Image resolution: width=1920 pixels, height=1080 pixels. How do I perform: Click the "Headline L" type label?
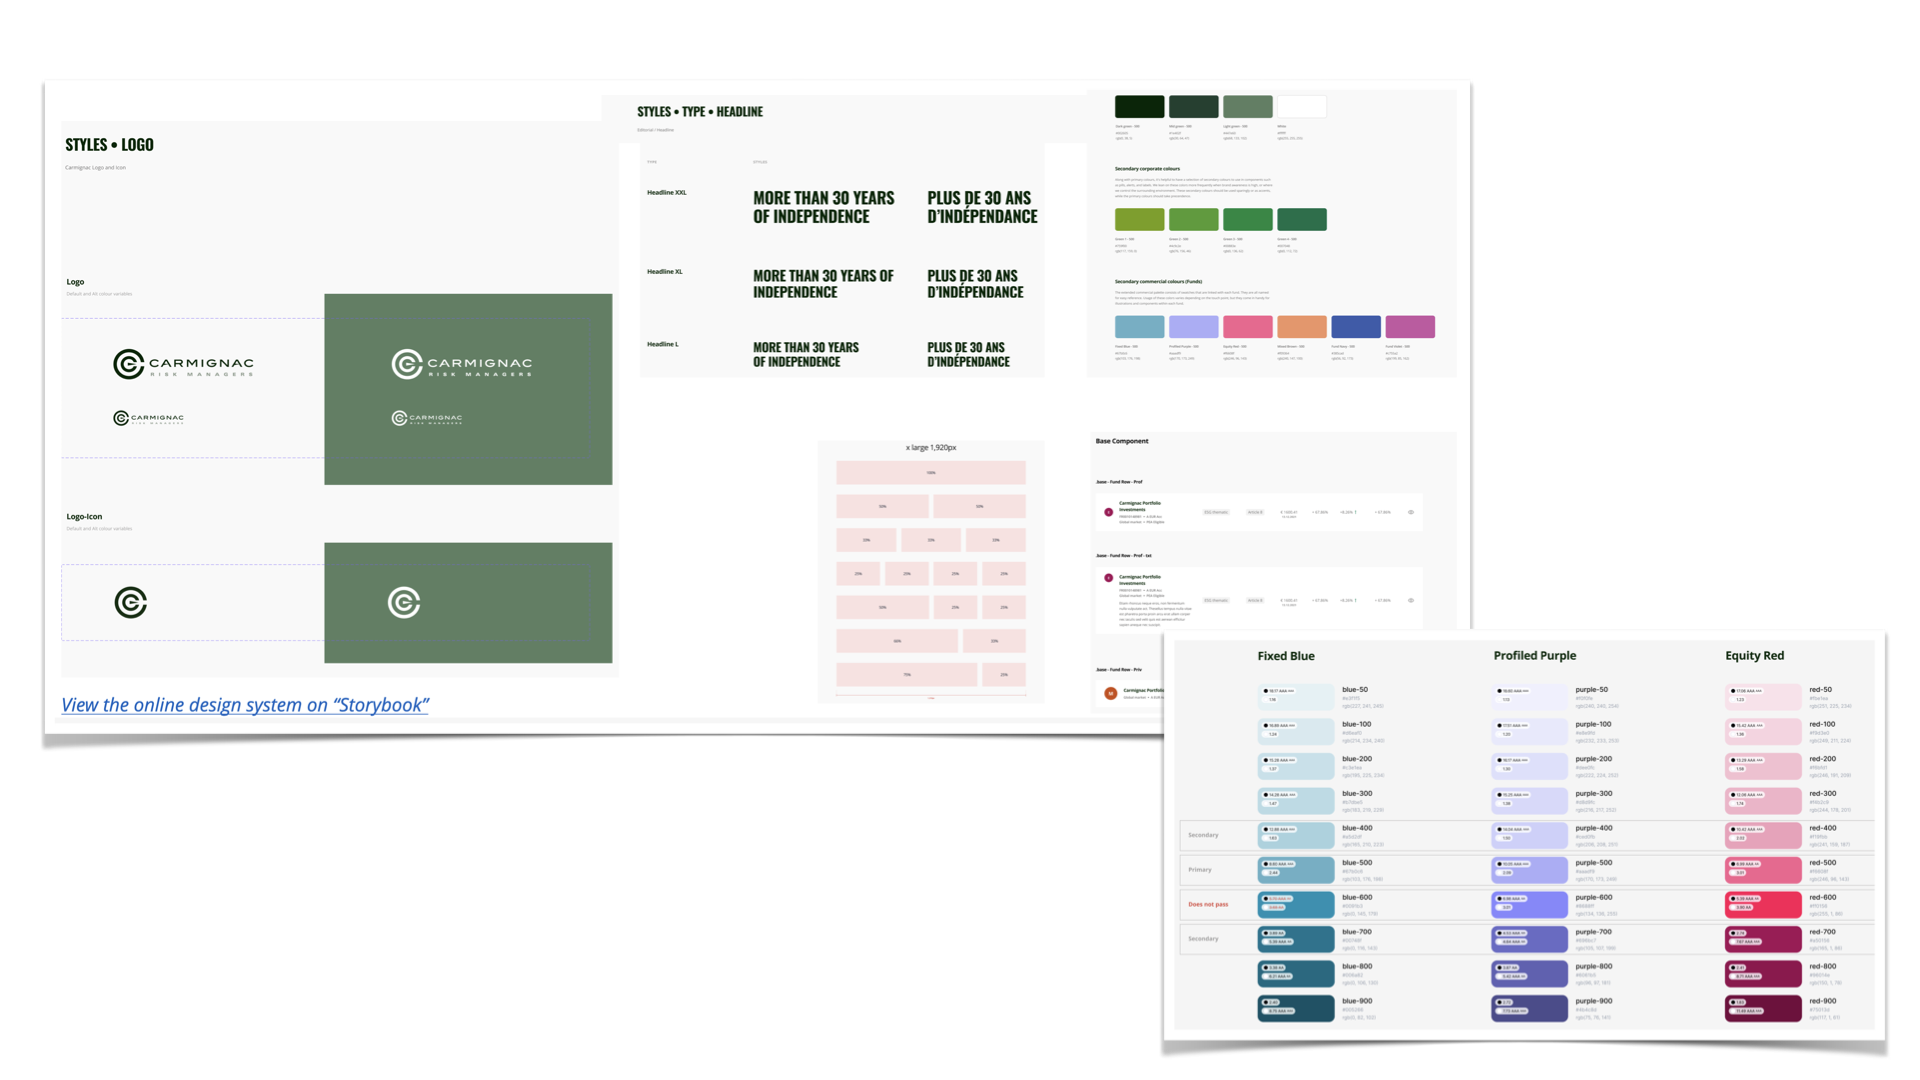[x=663, y=344]
